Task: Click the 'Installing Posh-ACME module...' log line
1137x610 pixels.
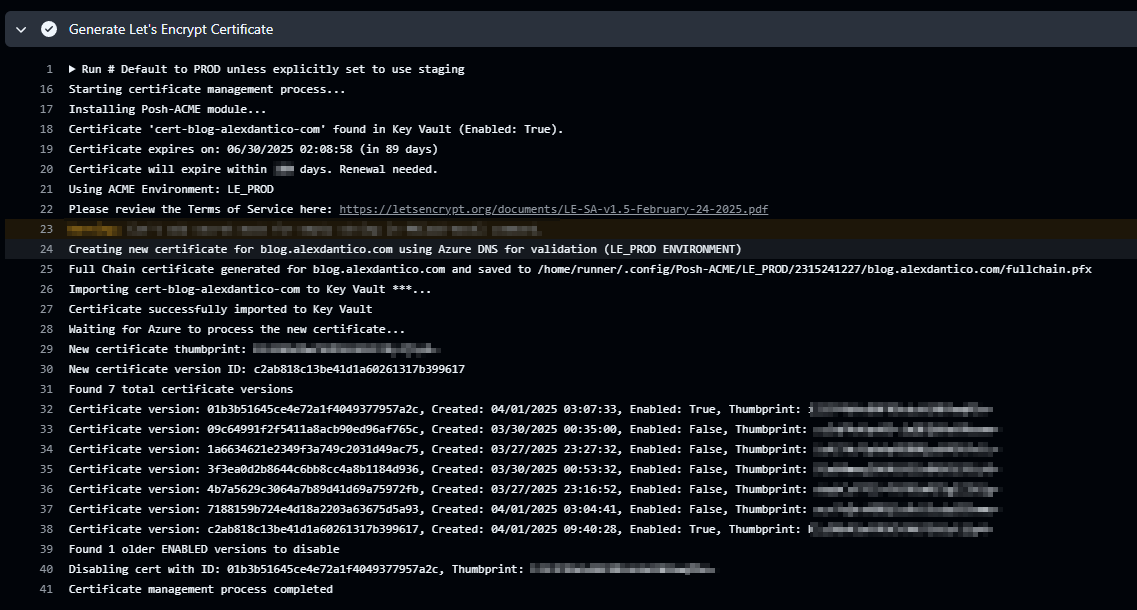Action: coord(167,109)
